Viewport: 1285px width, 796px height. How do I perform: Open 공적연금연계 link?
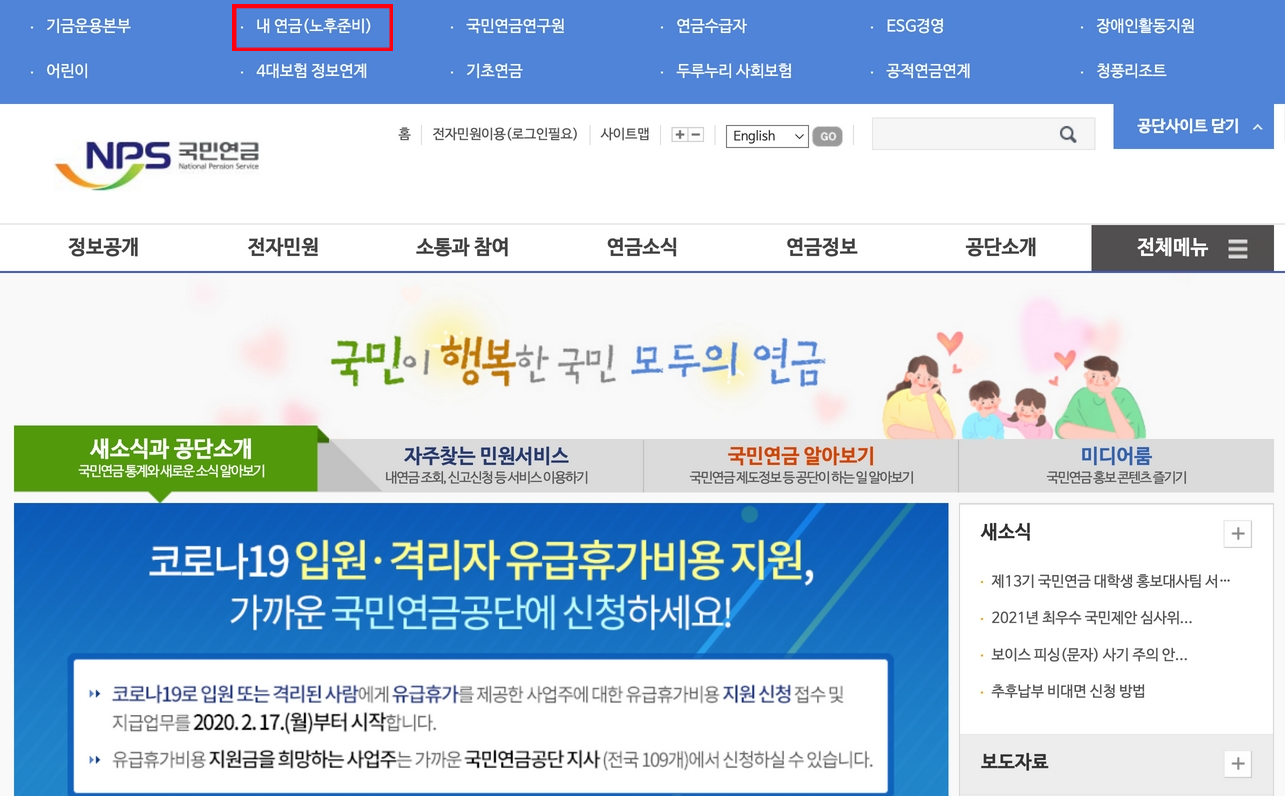click(x=928, y=71)
